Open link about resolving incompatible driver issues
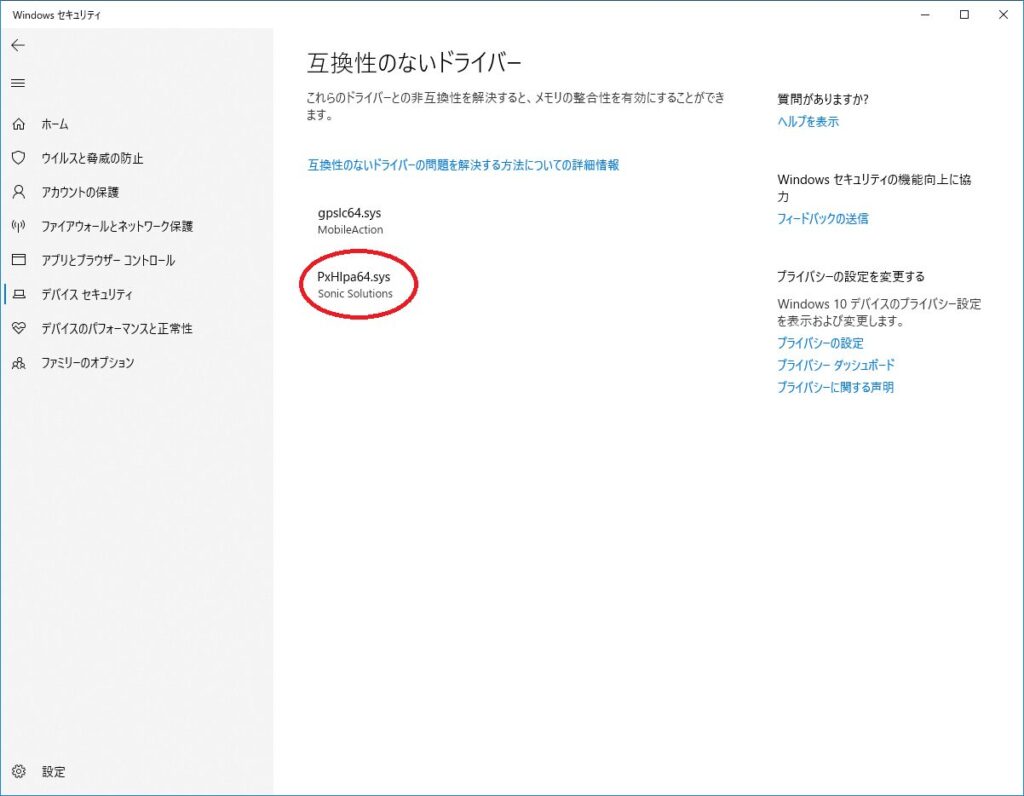This screenshot has width=1024, height=796. tap(463, 165)
